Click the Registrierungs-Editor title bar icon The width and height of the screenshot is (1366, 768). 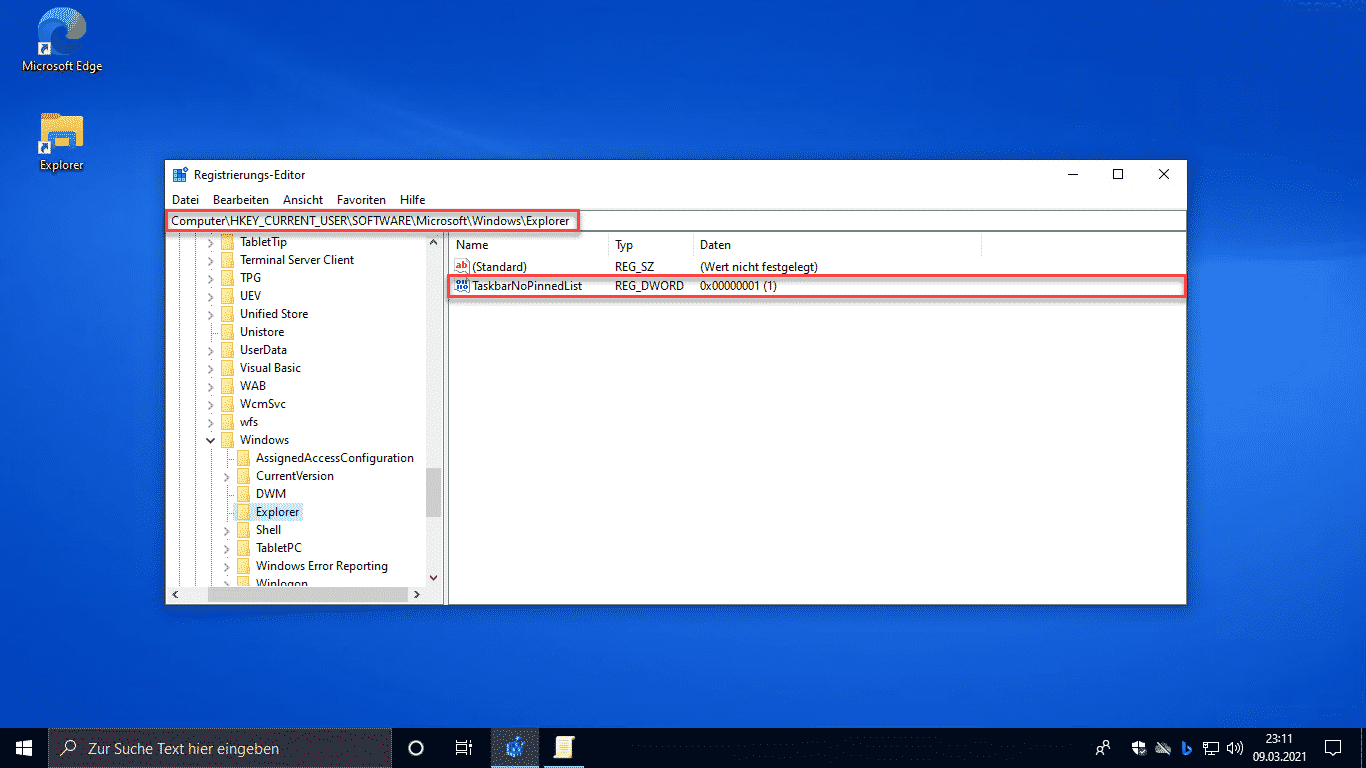tap(180, 175)
